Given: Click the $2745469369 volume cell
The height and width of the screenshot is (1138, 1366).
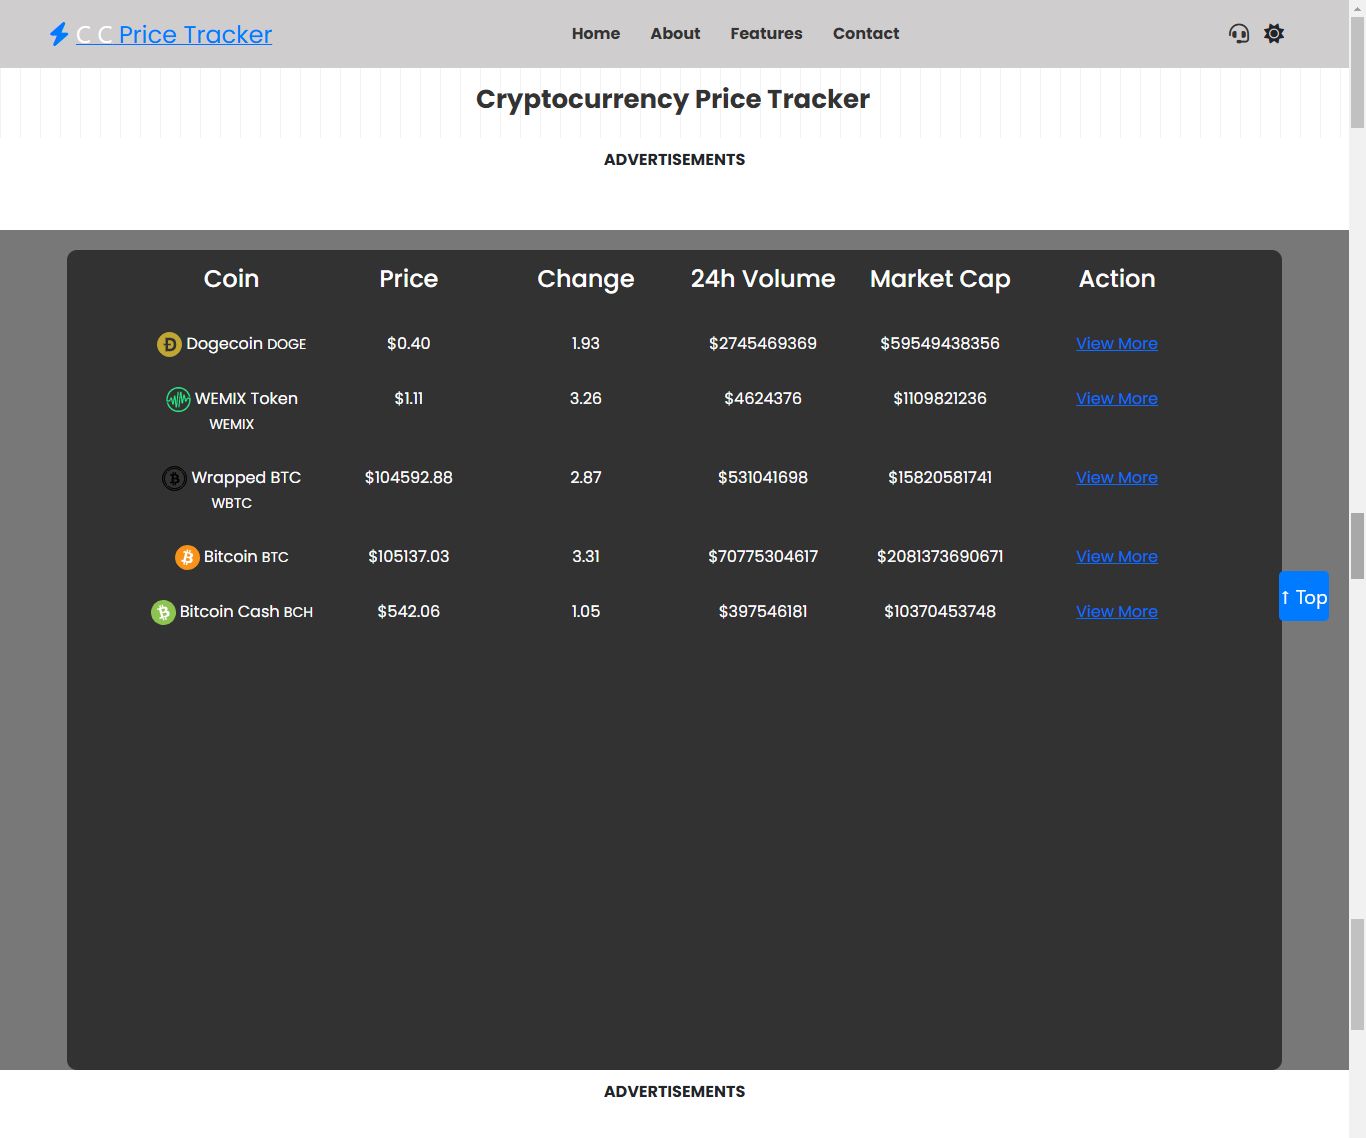Looking at the screenshot, I should tap(763, 343).
